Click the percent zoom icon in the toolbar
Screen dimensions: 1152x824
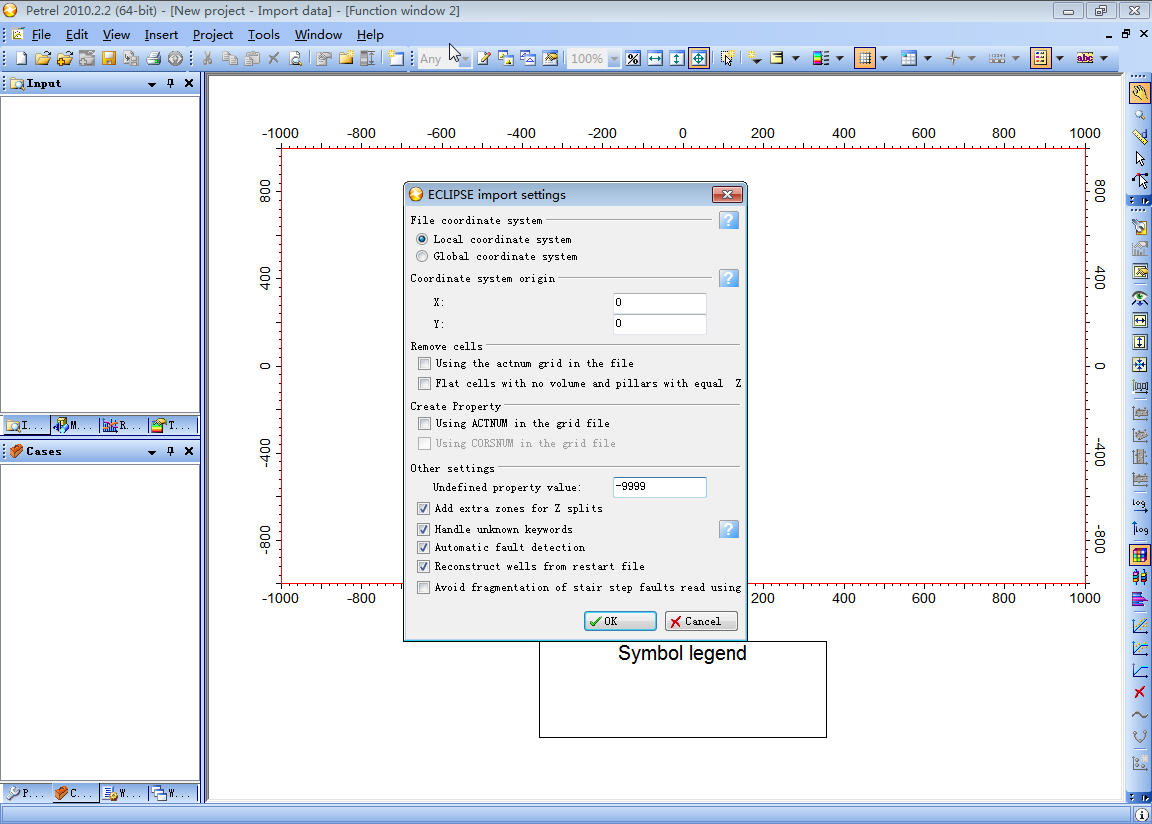(633, 59)
